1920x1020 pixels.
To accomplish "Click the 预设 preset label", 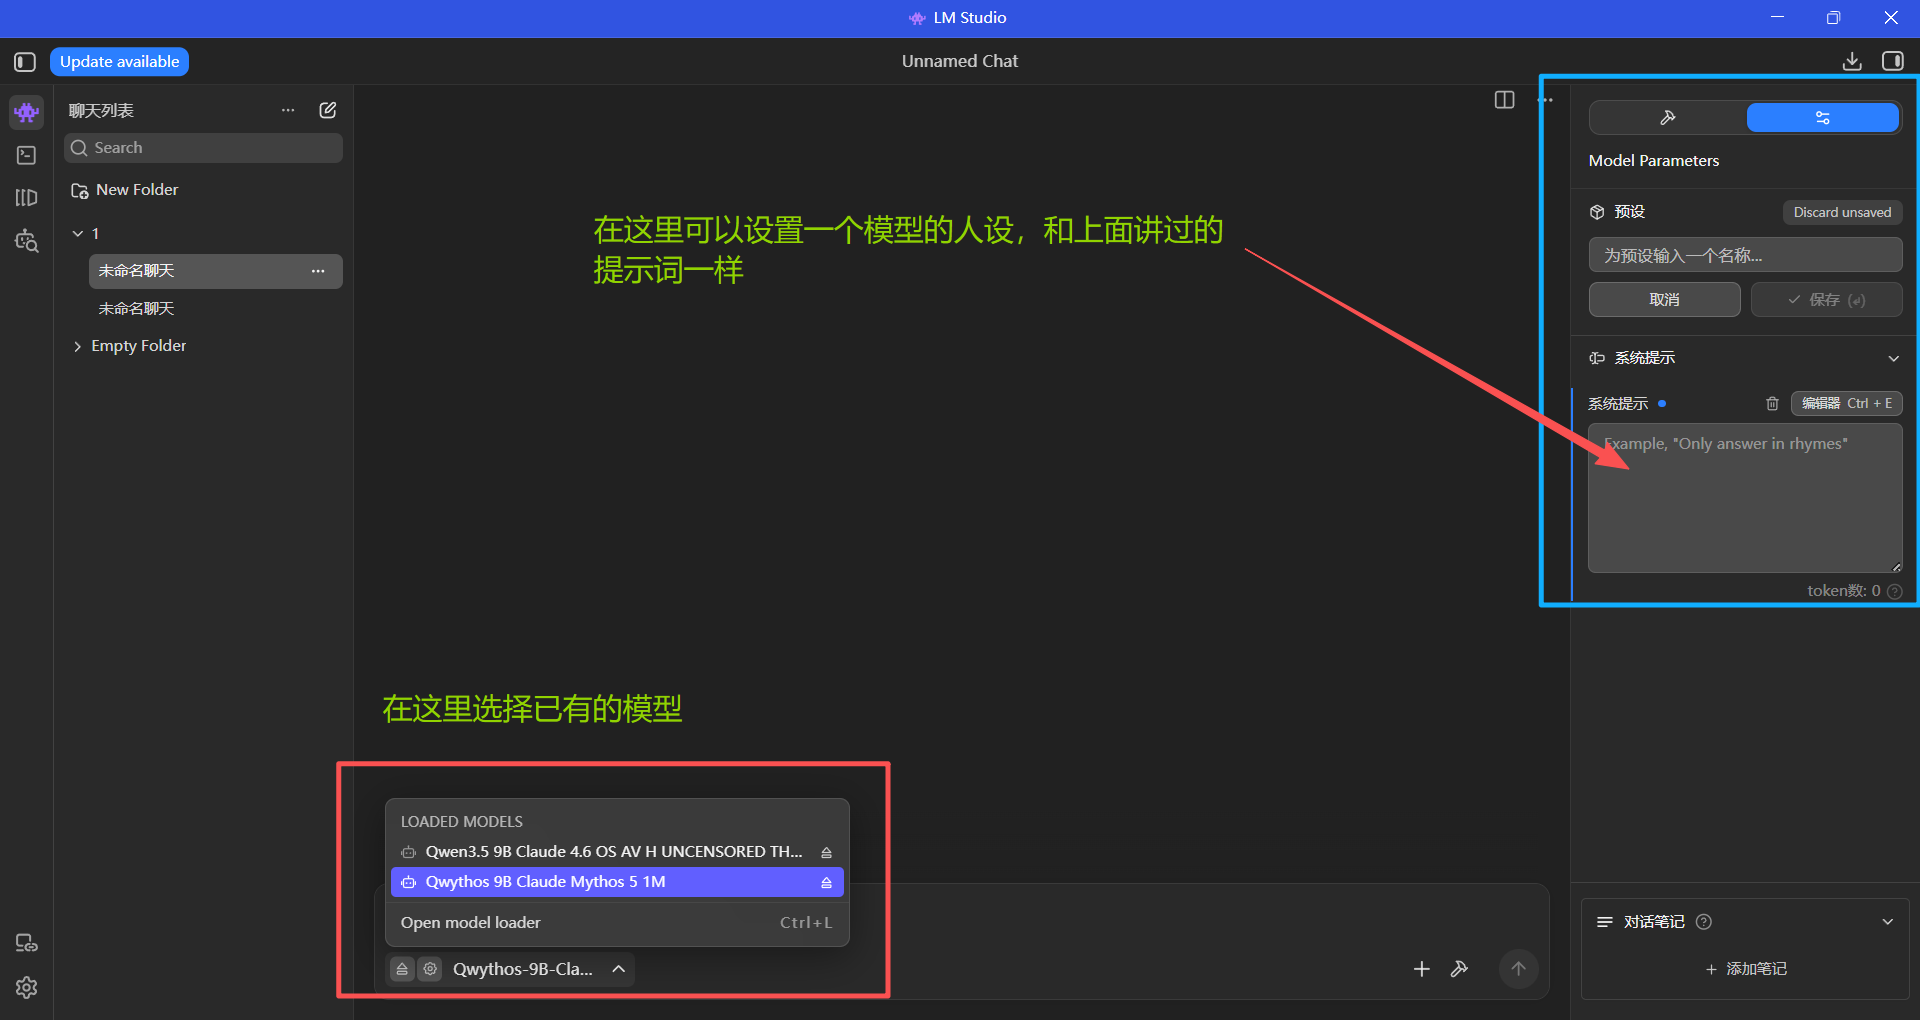I will (1629, 212).
